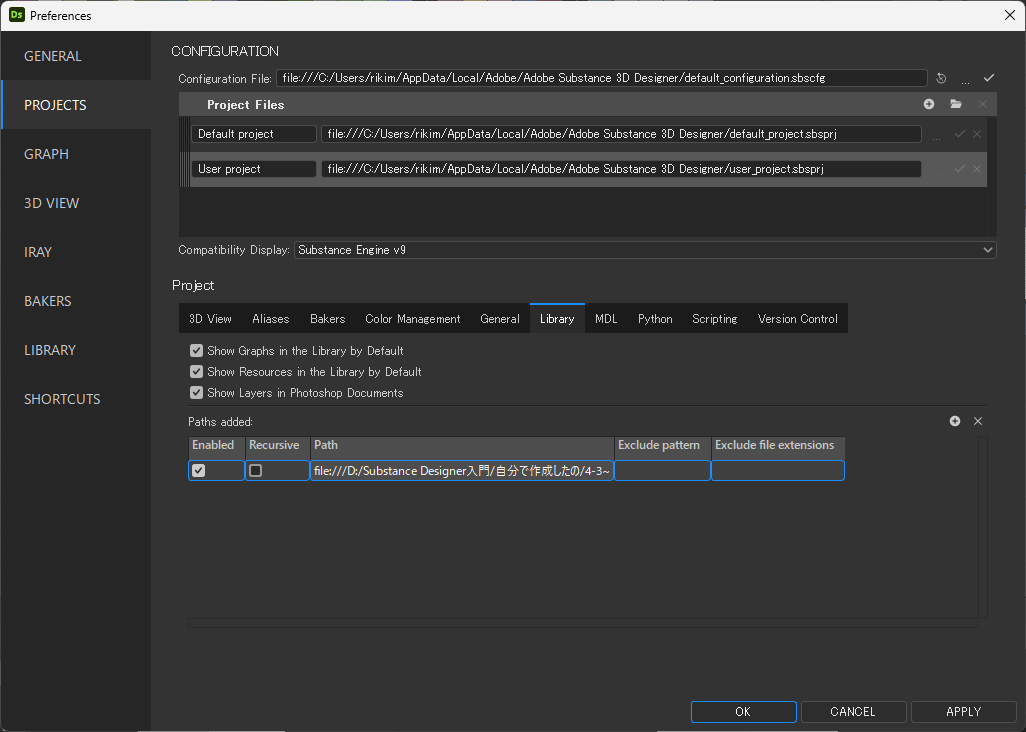Switch to the 3D View project tab
1026x732 pixels.
pyautogui.click(x=210, y=319)
